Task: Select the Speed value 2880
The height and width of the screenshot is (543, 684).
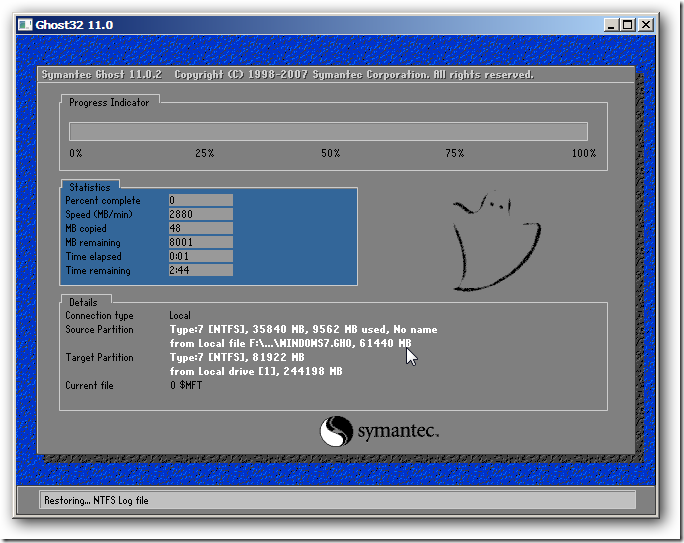Action: click(x=201, y=214)
